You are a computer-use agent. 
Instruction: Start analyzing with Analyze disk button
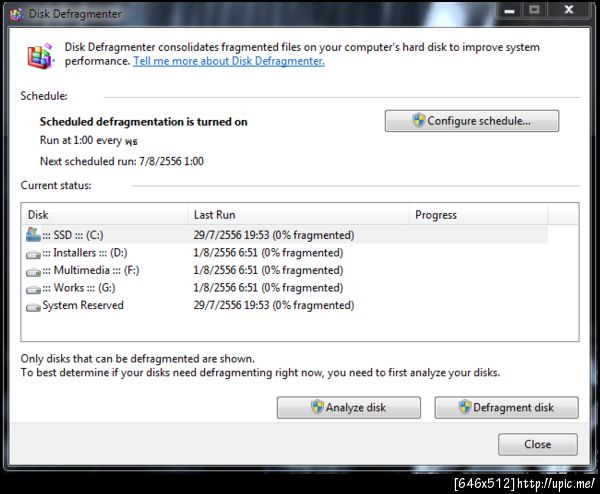click(x=349, y=408)
